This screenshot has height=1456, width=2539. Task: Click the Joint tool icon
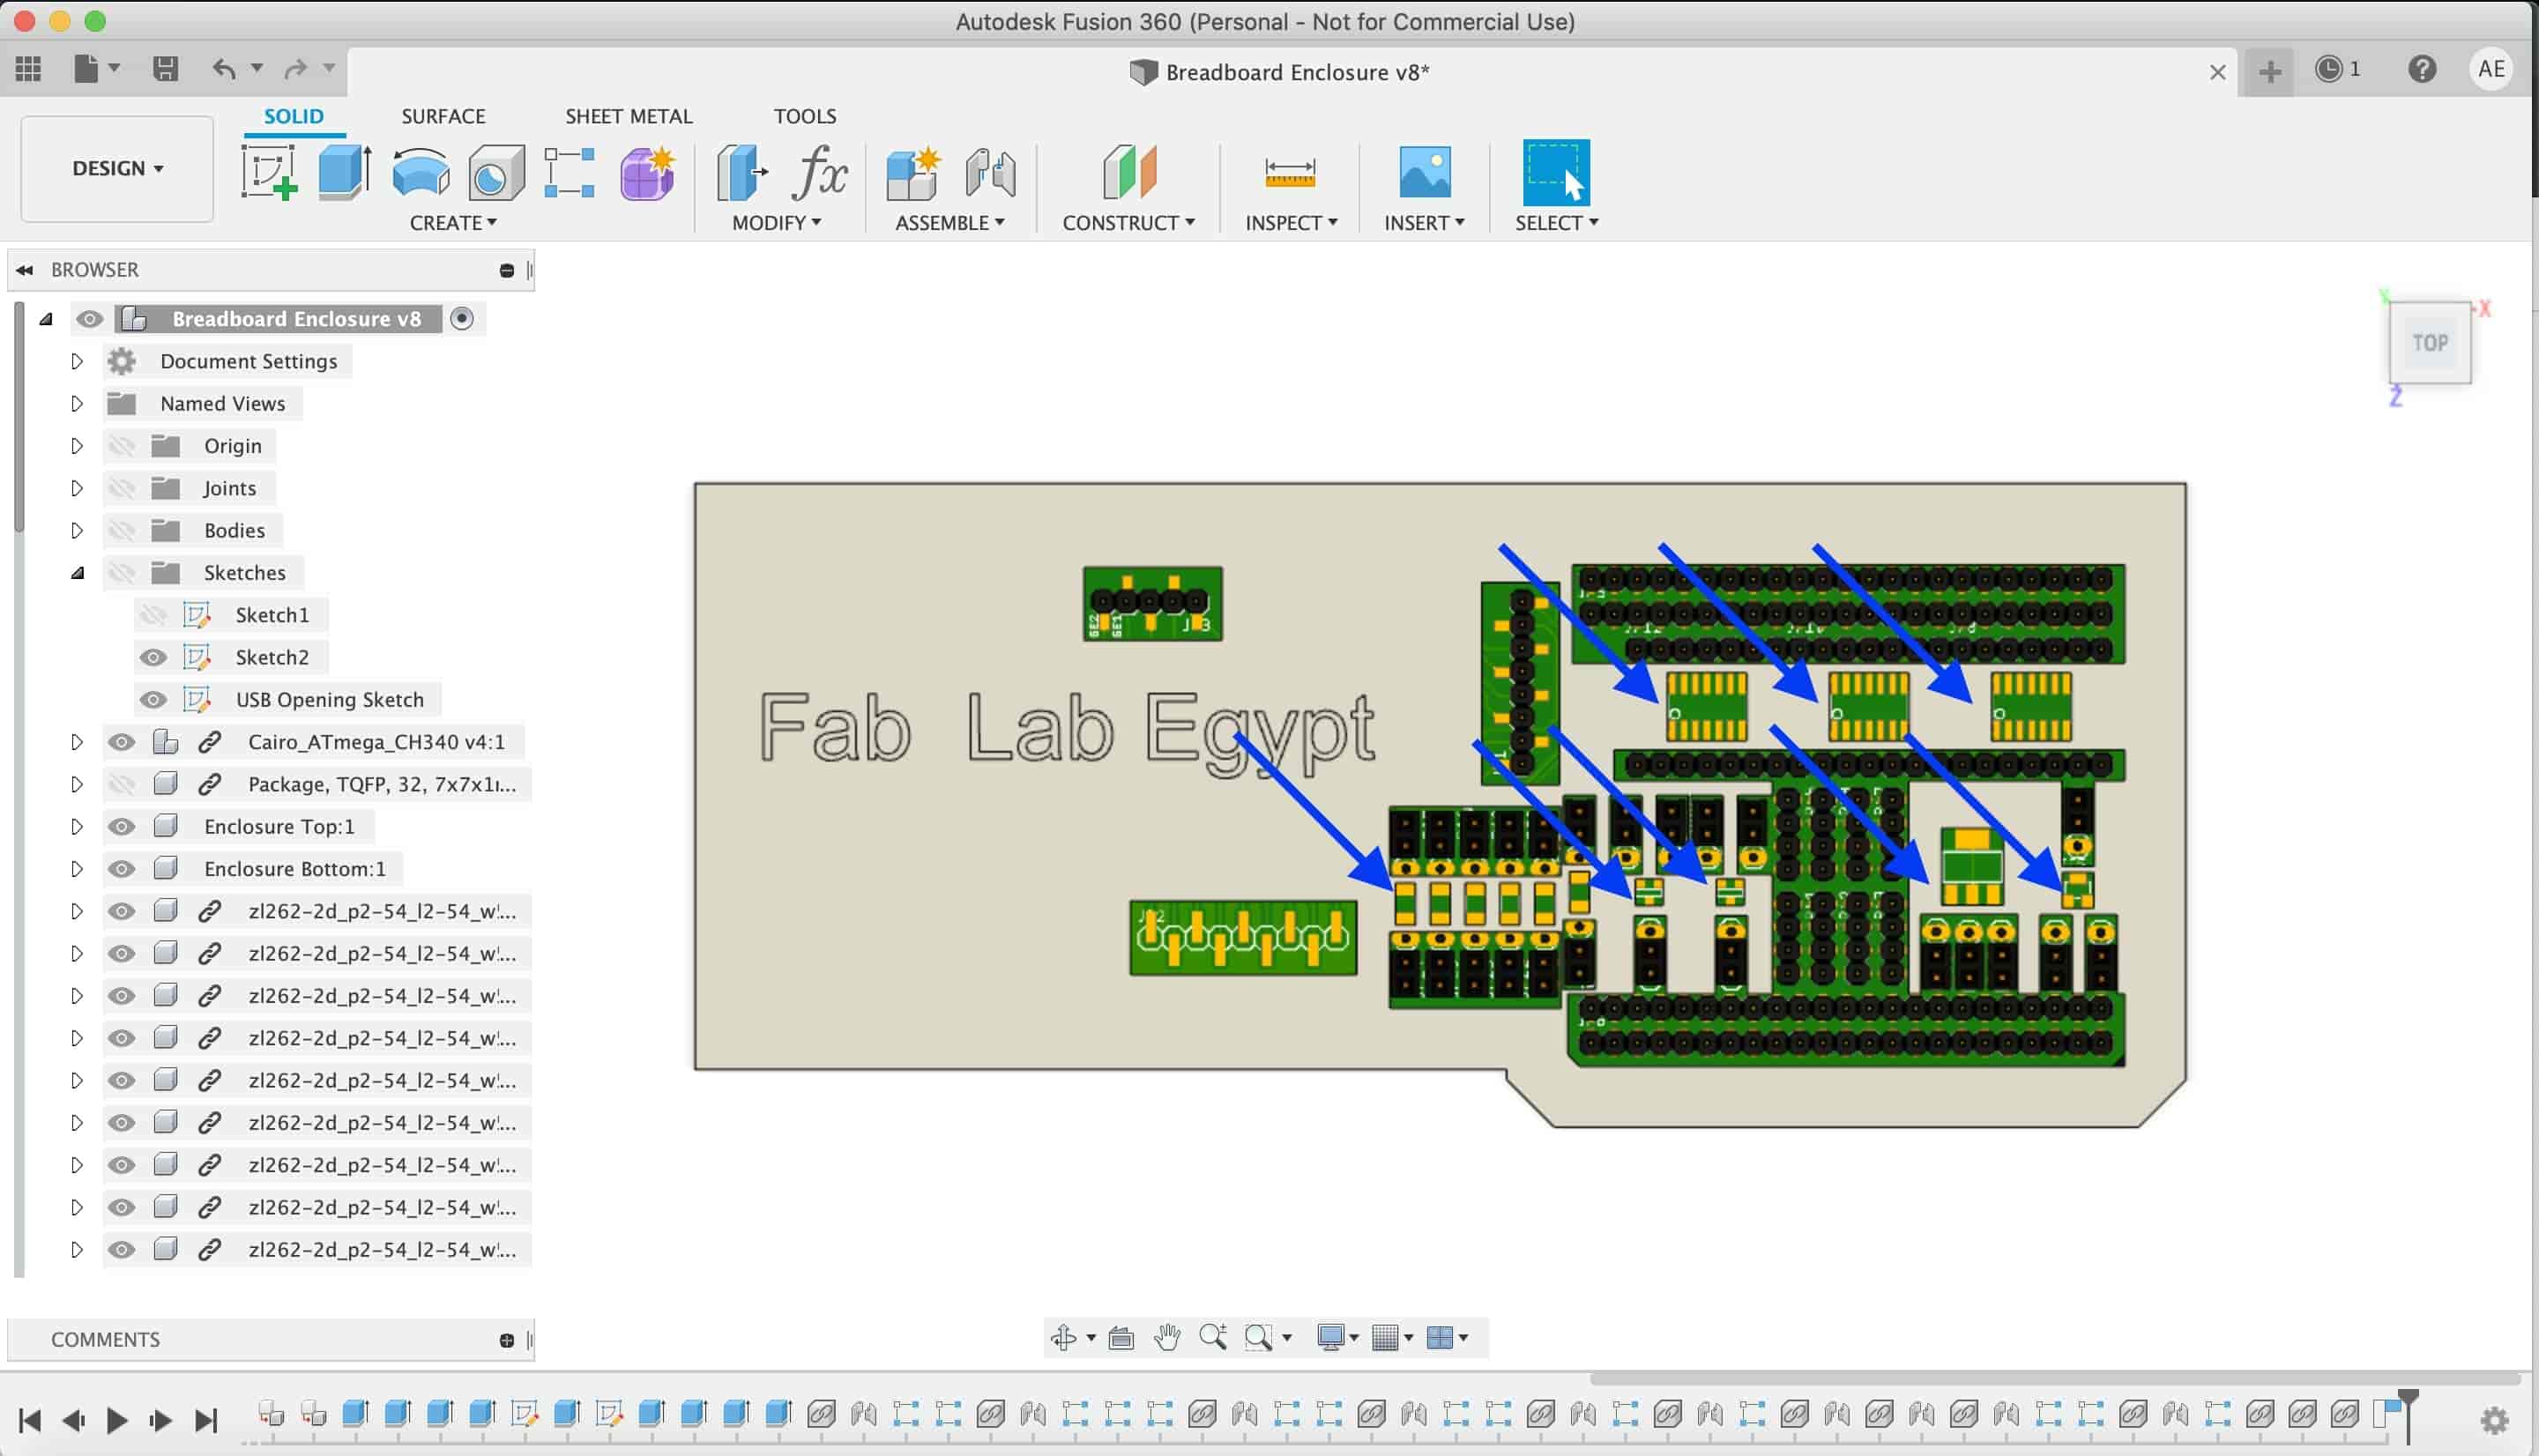point(990,172)
